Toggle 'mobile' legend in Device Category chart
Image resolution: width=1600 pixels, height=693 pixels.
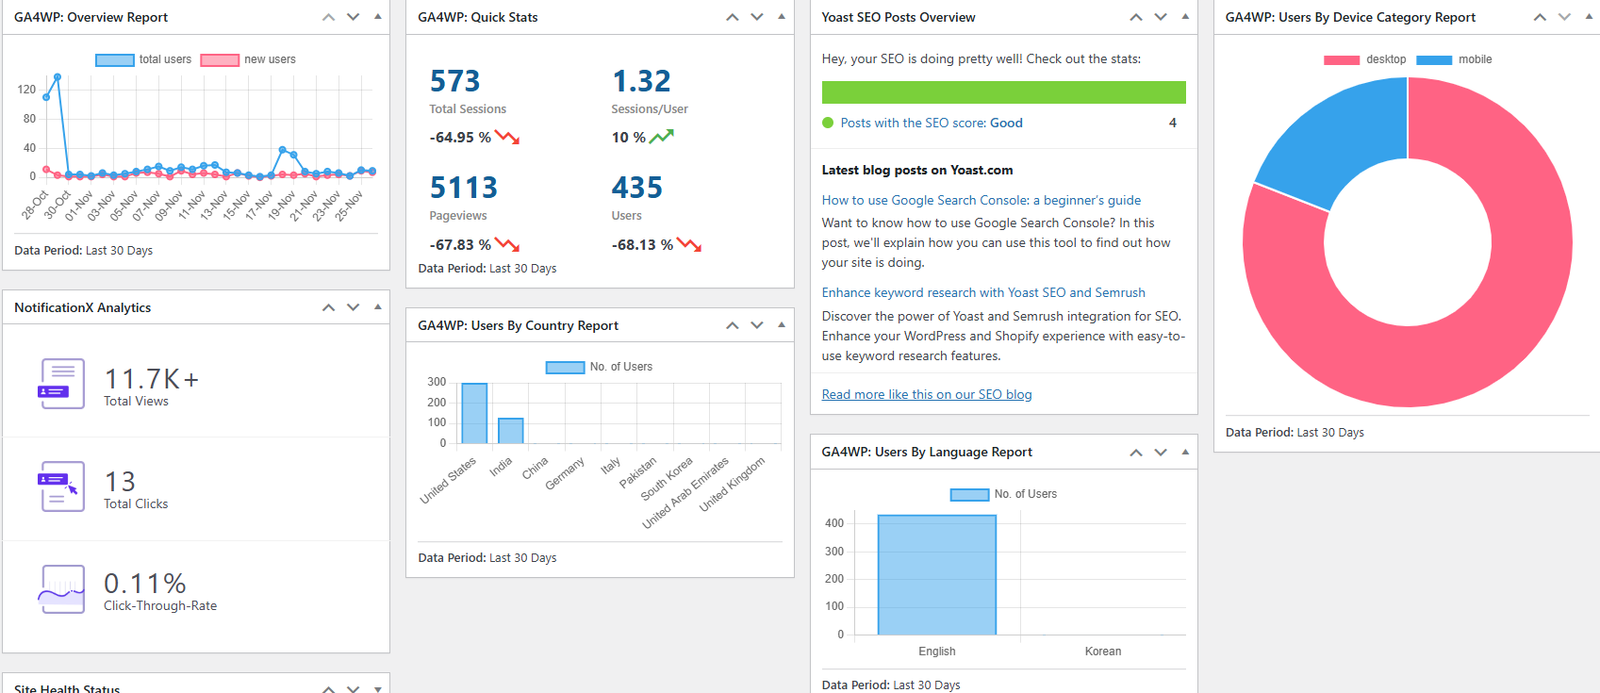1454,60
